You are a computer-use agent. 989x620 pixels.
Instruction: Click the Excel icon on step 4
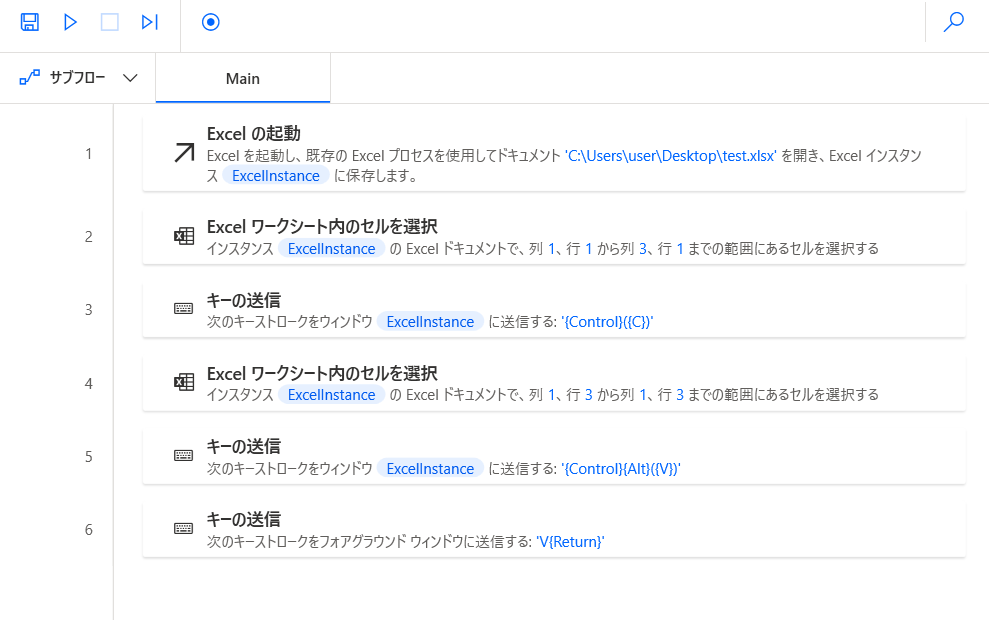click(184, 382)
